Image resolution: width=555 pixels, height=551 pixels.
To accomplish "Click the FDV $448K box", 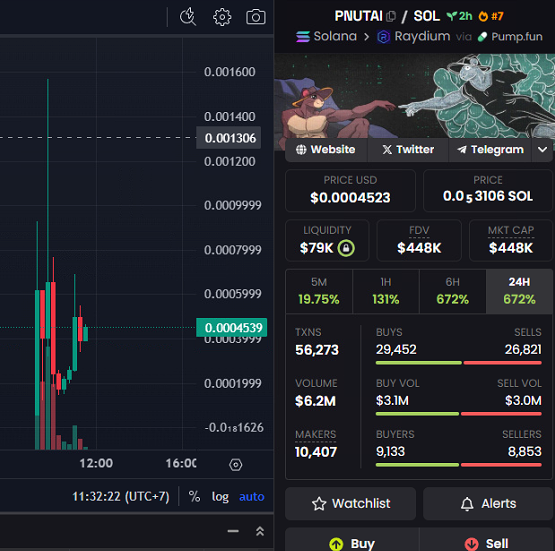I will tap(419, 240).
